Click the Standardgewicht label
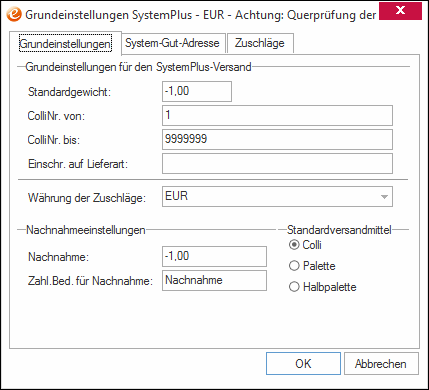Image resolution: width=429 pixels, height=390 pixels. [x=69, y=92]
